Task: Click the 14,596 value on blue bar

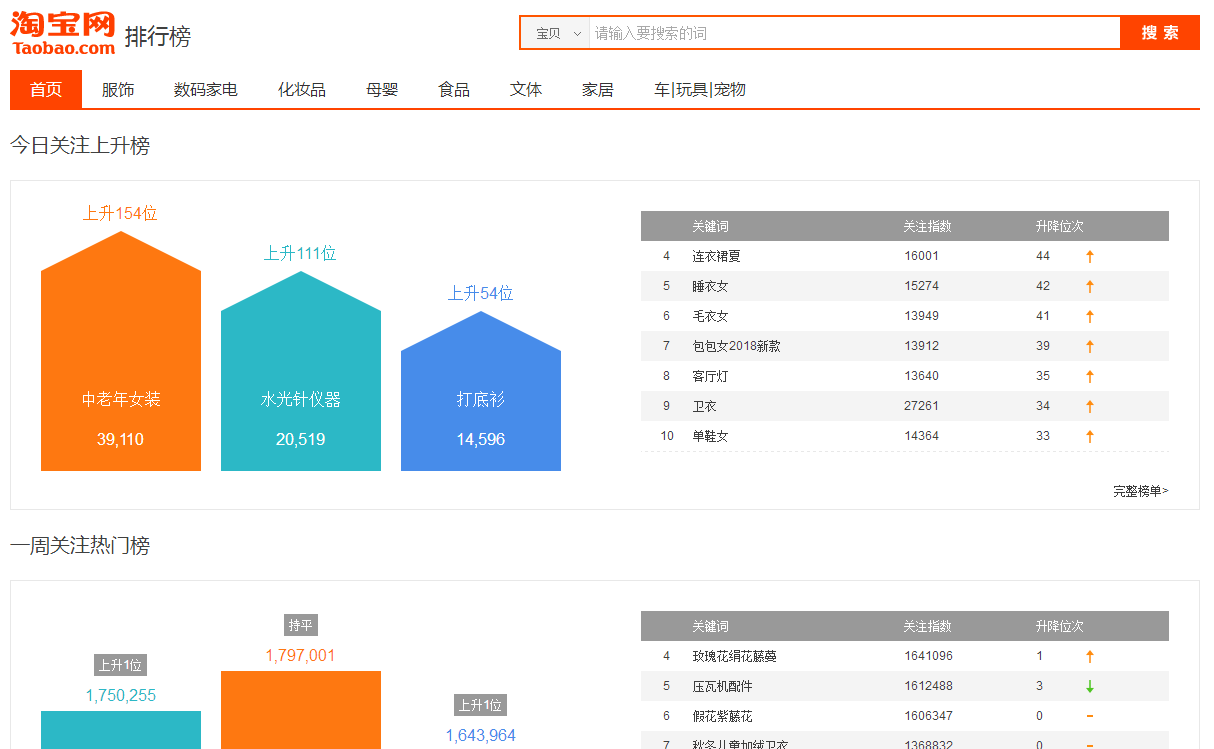Action: tap(481, 439)
